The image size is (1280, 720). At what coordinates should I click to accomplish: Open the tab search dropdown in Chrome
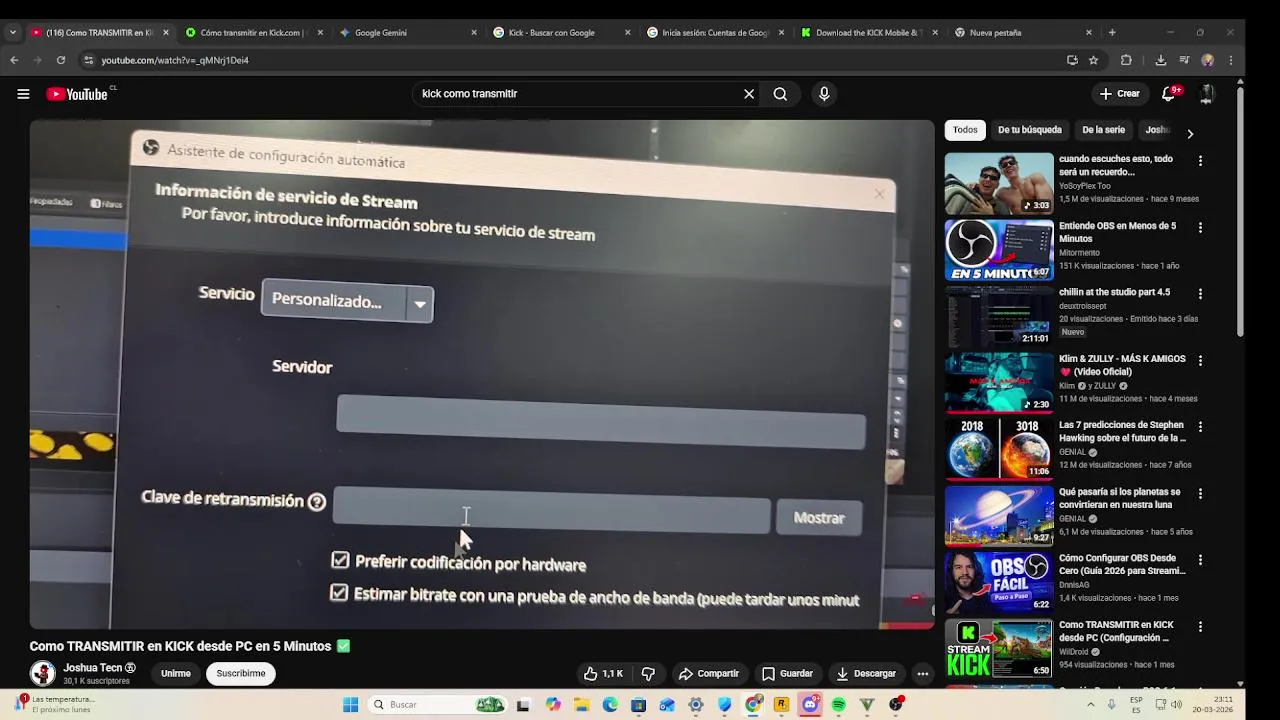[12, 32]
